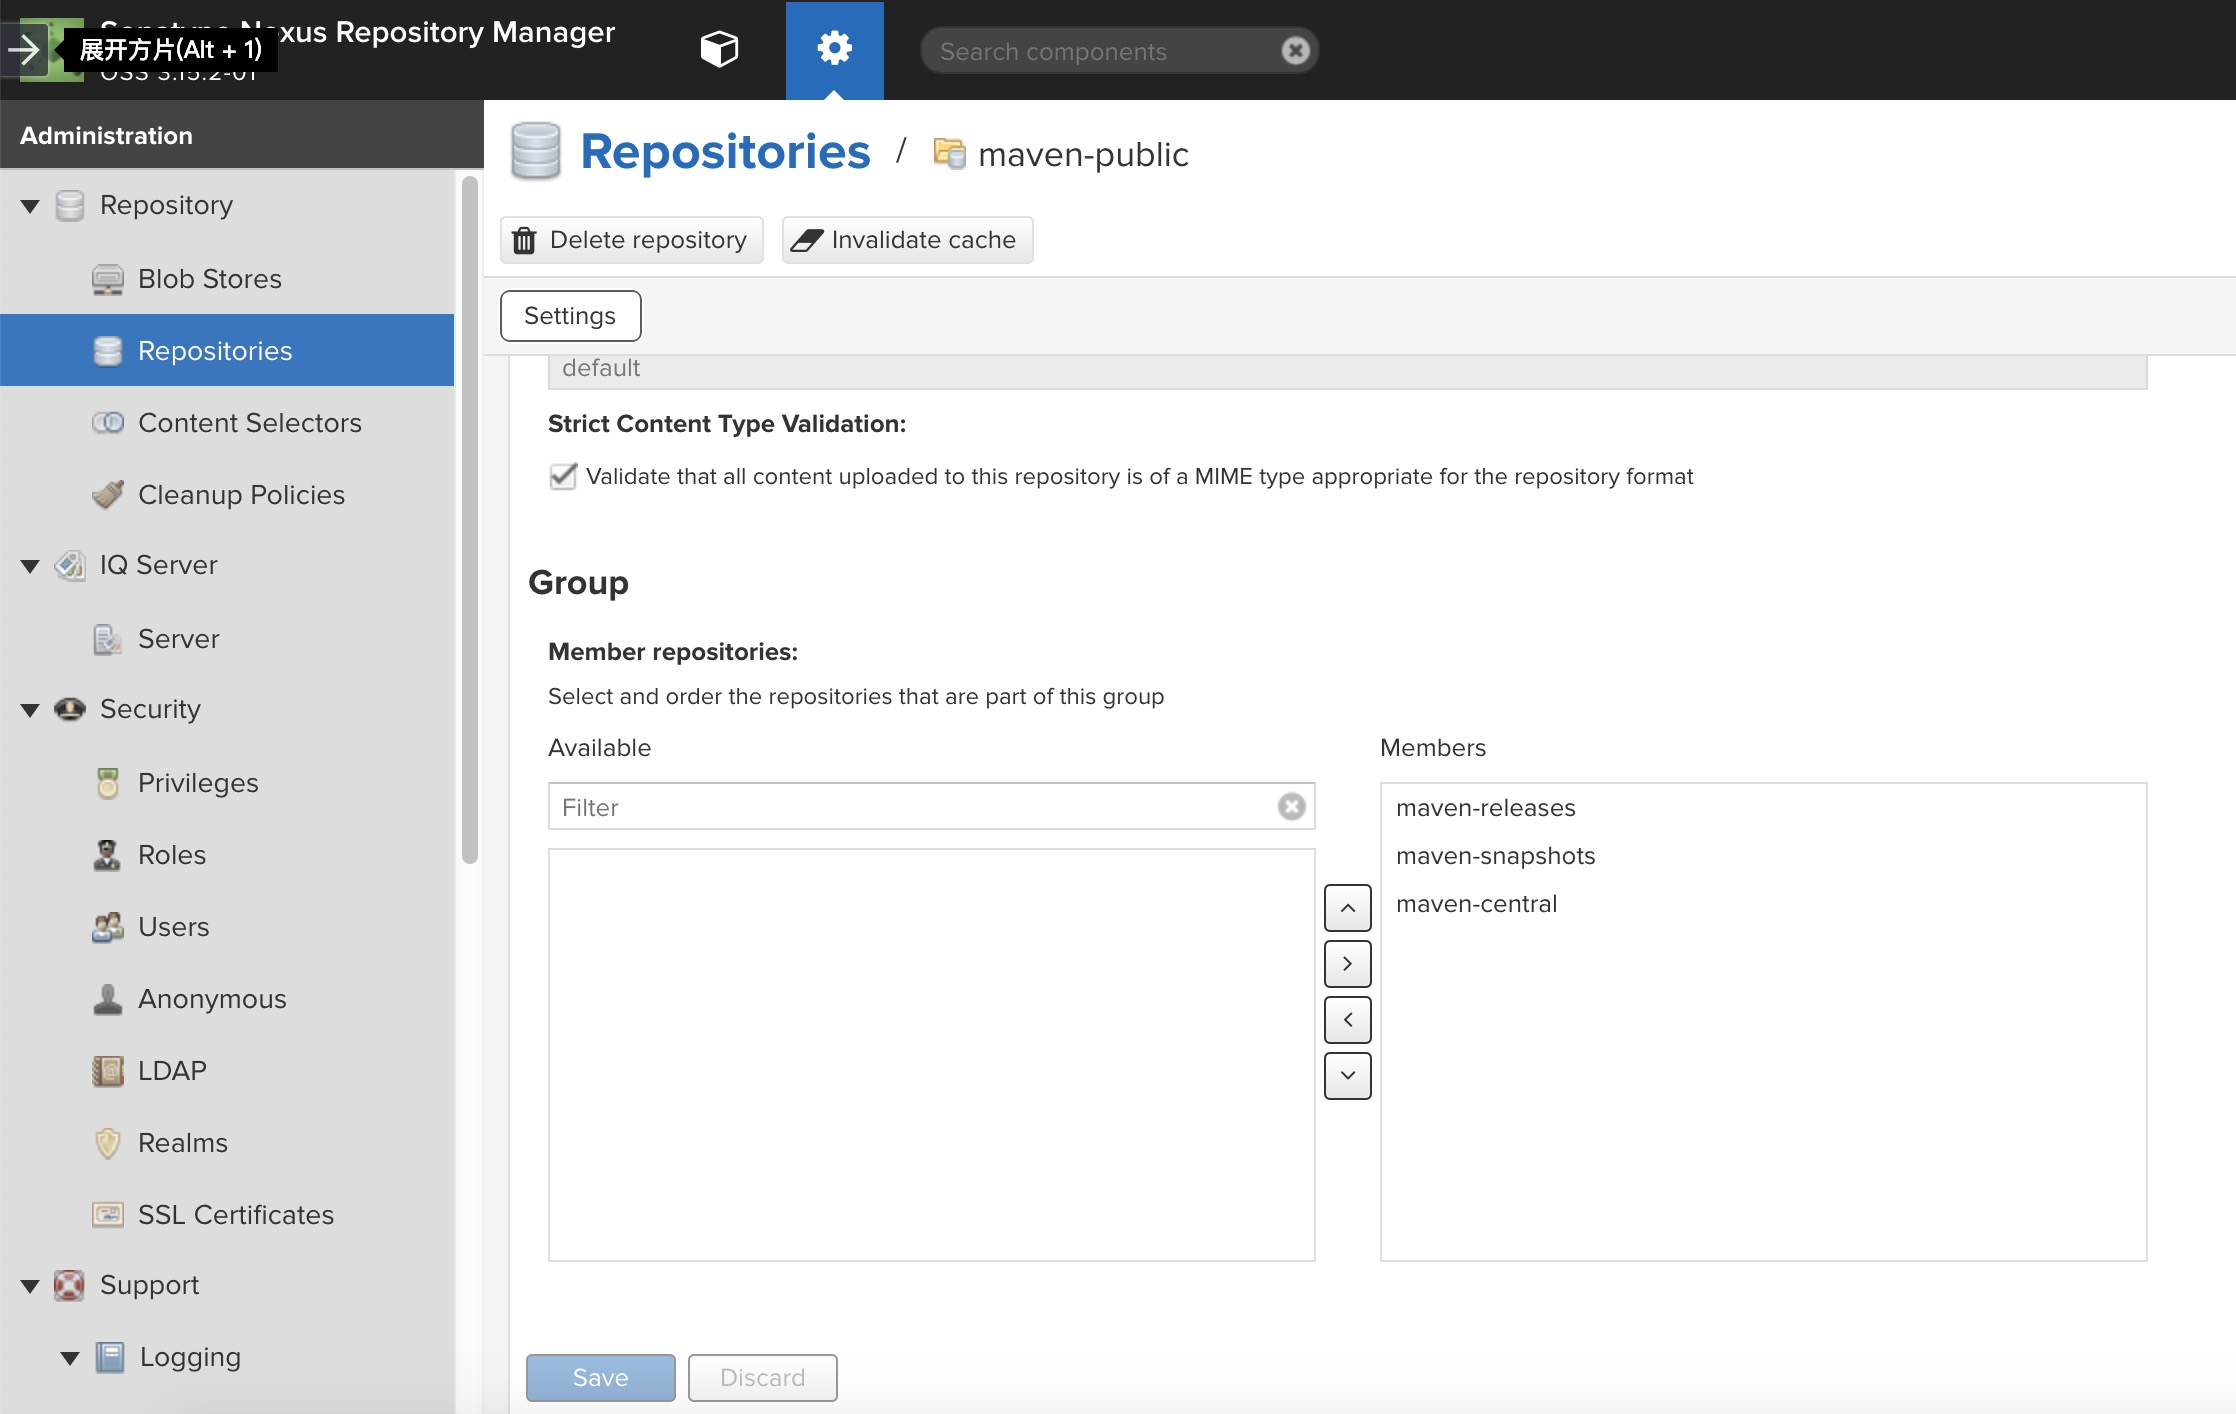The width and height of the screenshot is (2236, 1414).
Task: Collapse the Repository tree section
Action: coord(30,206)
